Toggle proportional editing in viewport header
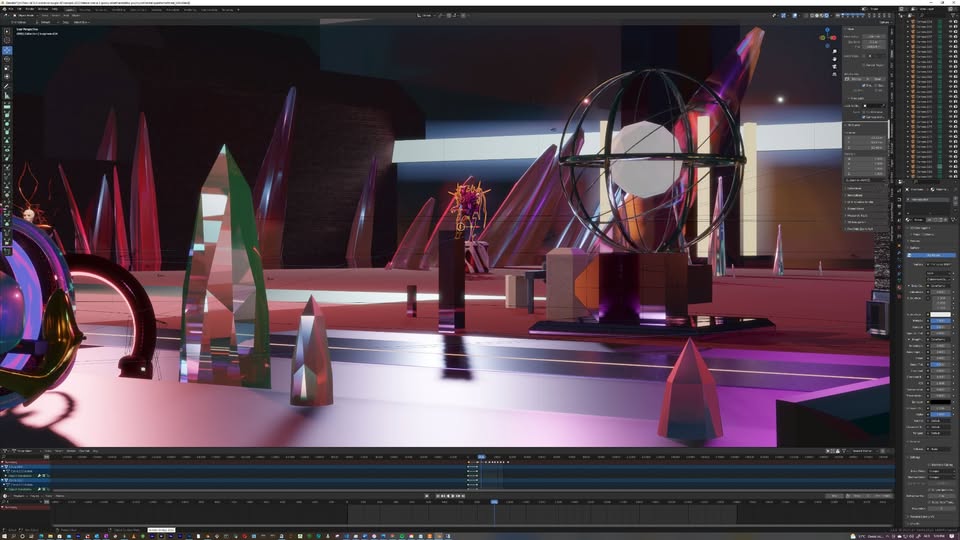960x540 pixels. [x=463, y=15]
